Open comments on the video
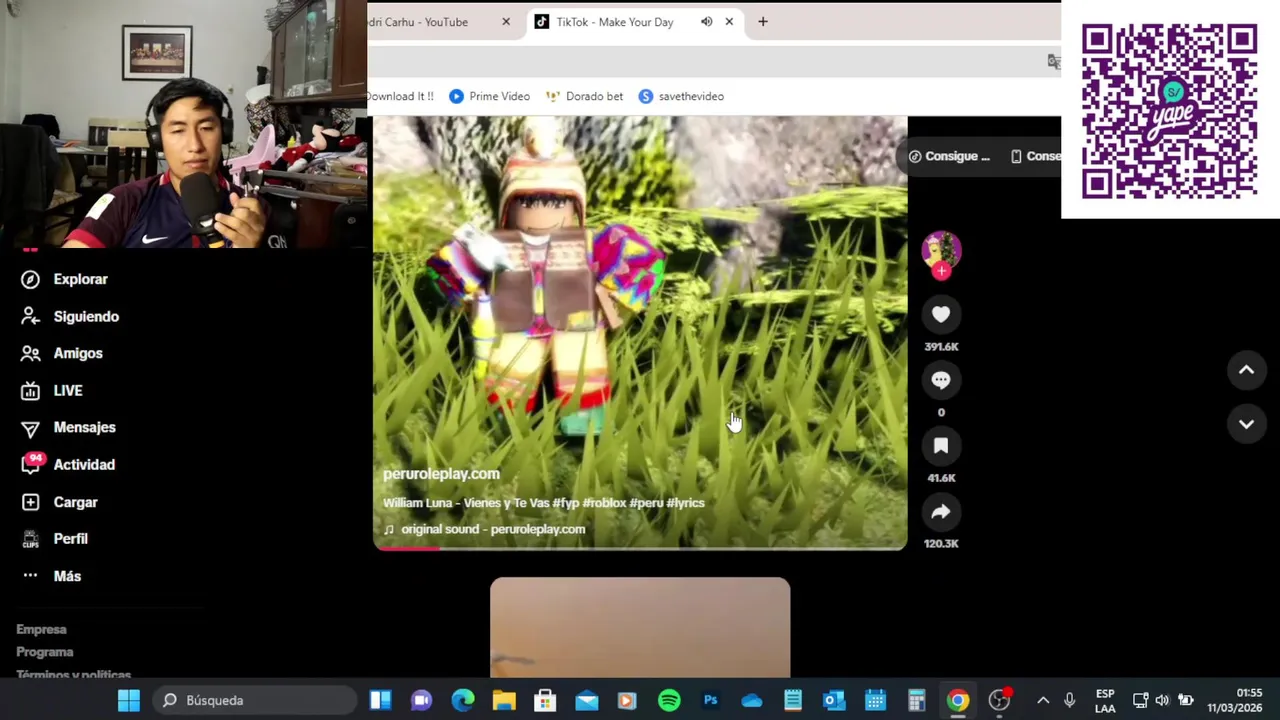This screenshot has height=720, width=1280. click(x=941, y=380)
